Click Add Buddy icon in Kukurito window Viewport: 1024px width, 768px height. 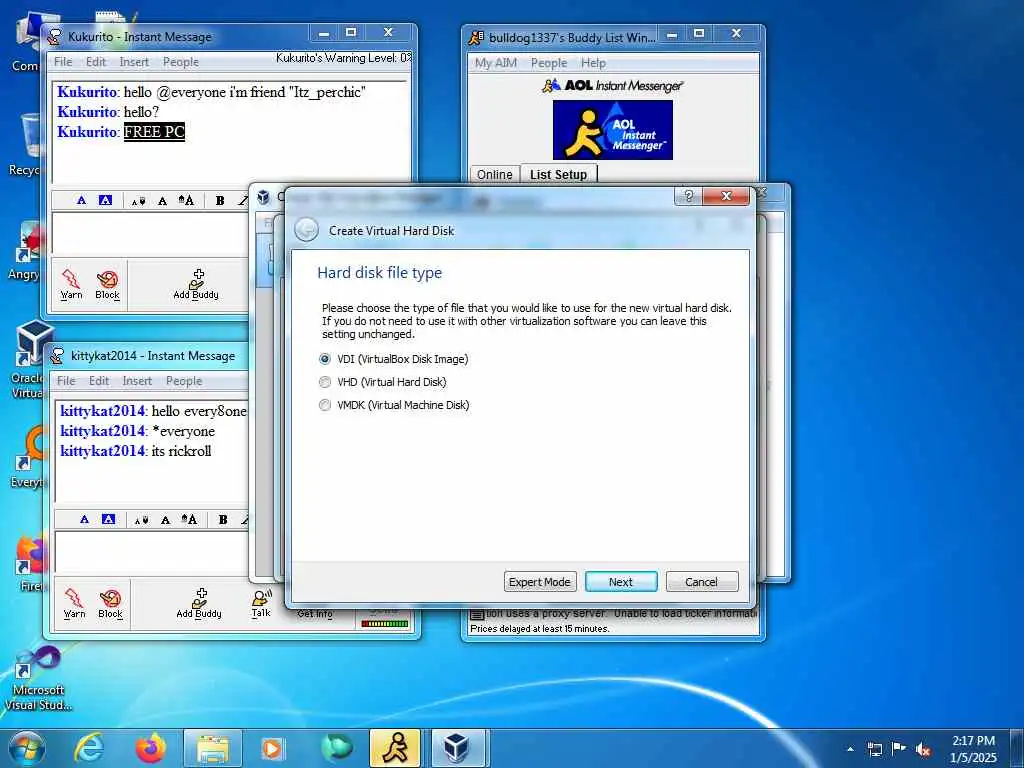click(196, 284)
